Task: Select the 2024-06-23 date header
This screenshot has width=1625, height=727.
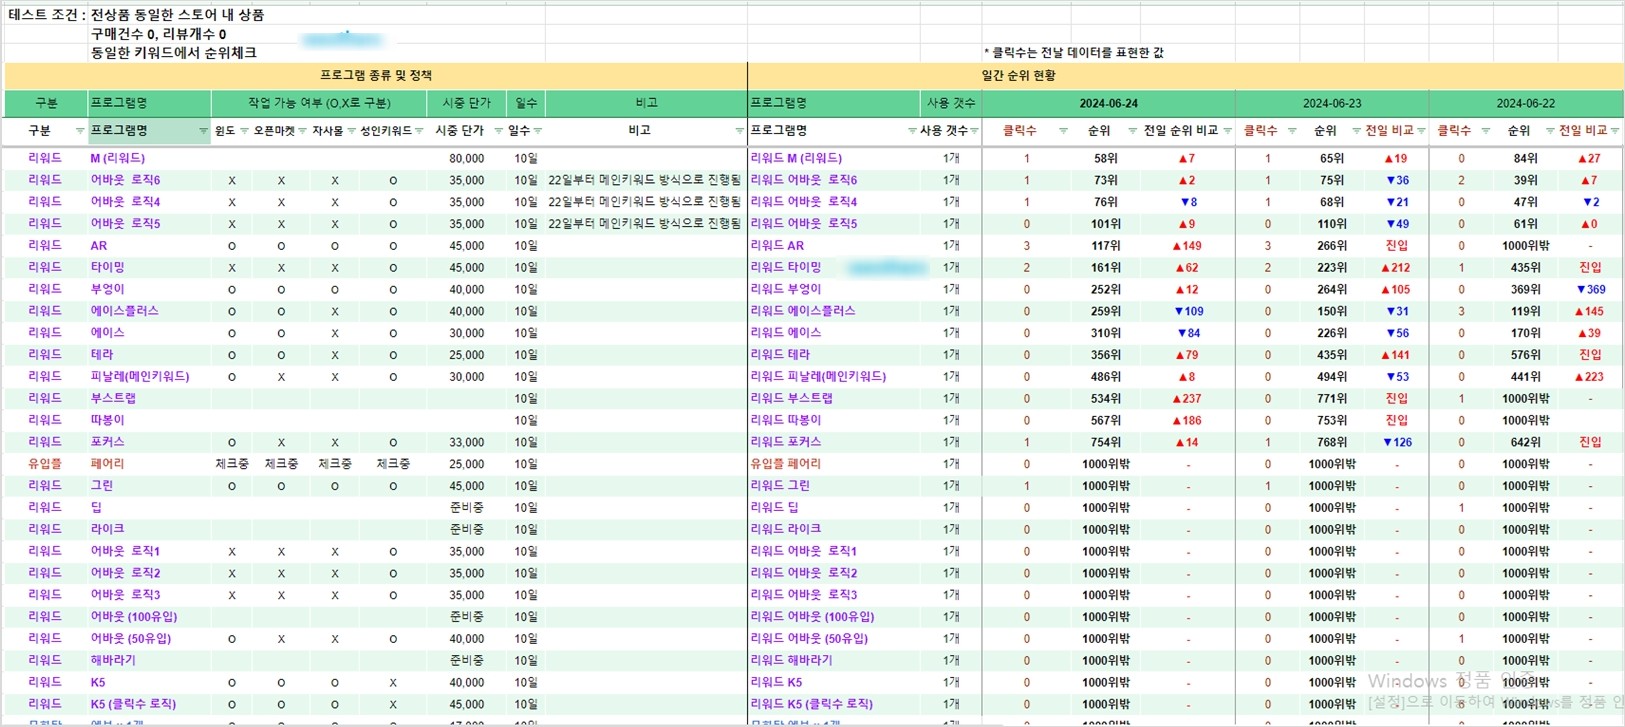Action: click(1332, 104)
